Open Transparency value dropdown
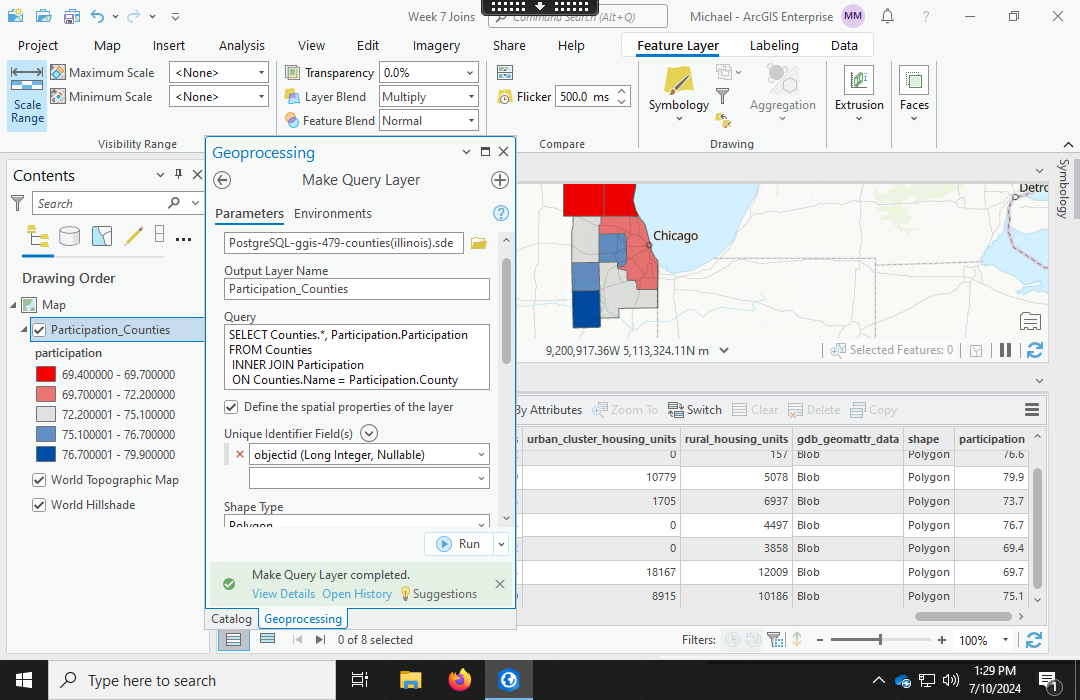 470,72
